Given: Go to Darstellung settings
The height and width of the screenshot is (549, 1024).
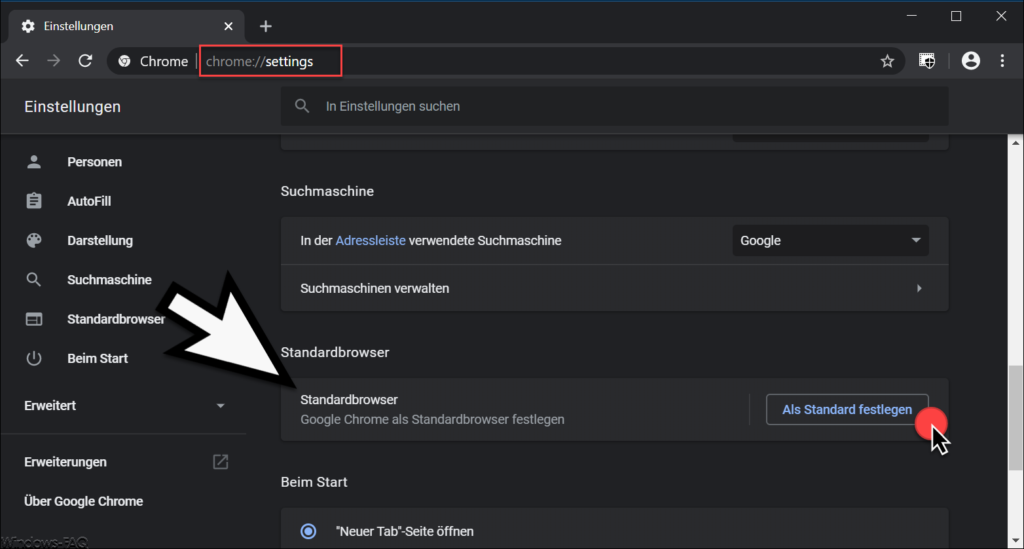Looking at the screenshot, I should (x=100, y=240).
